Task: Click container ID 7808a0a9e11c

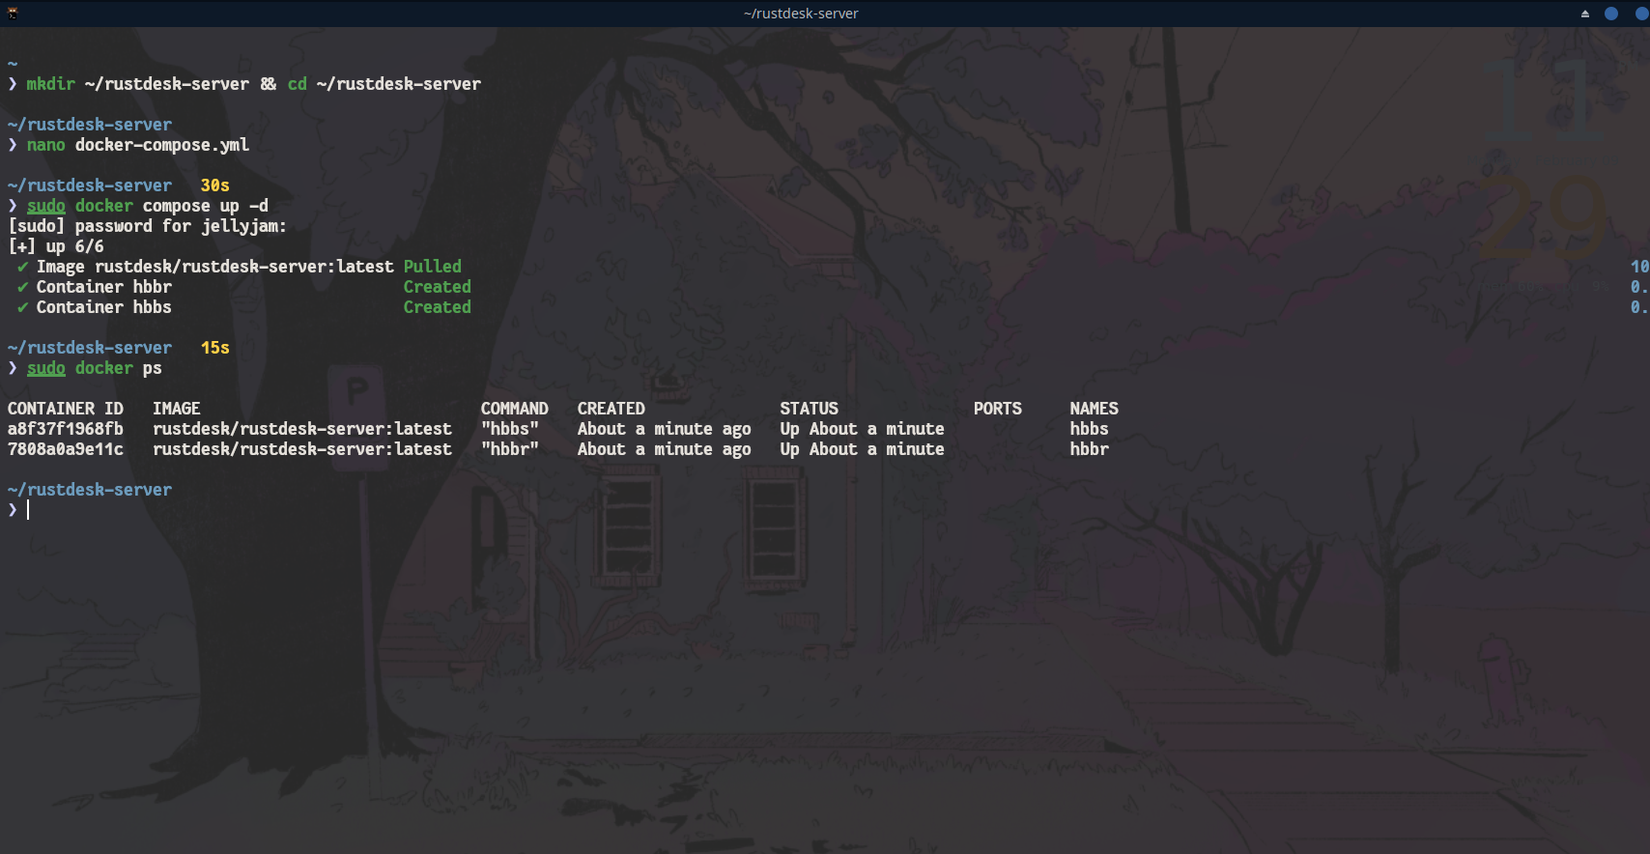Action: coord(66,449)
